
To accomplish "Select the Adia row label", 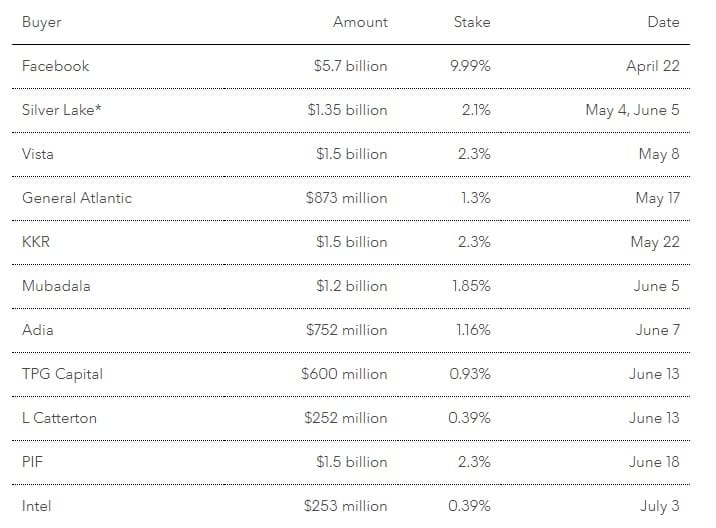I will pos(38,330).
